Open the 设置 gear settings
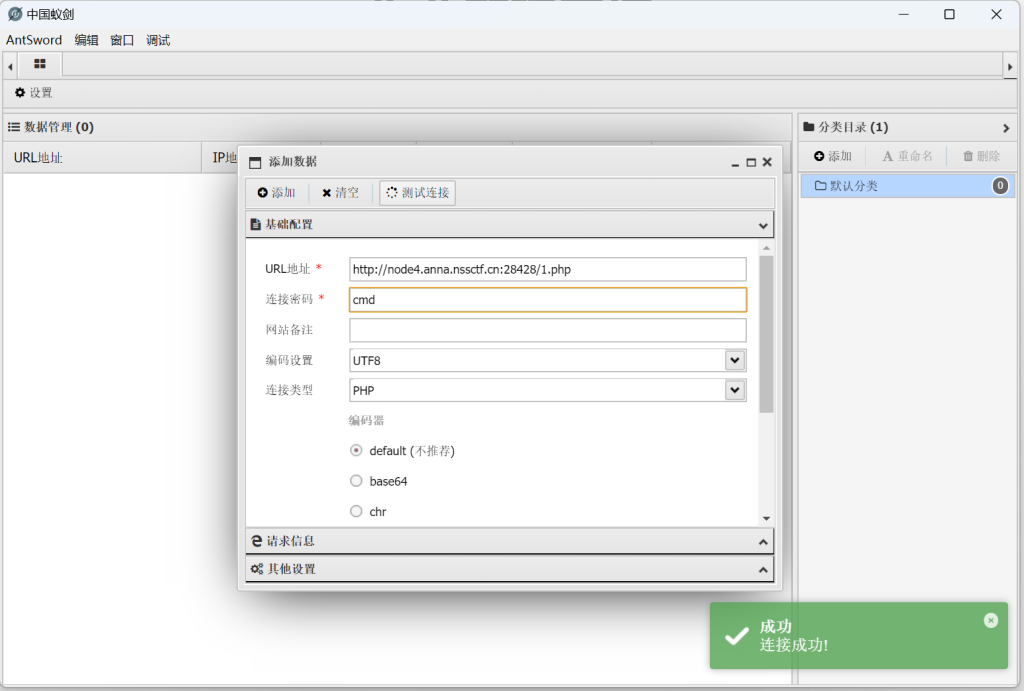Screen dimensions: 1024x691 pos(33,93)
